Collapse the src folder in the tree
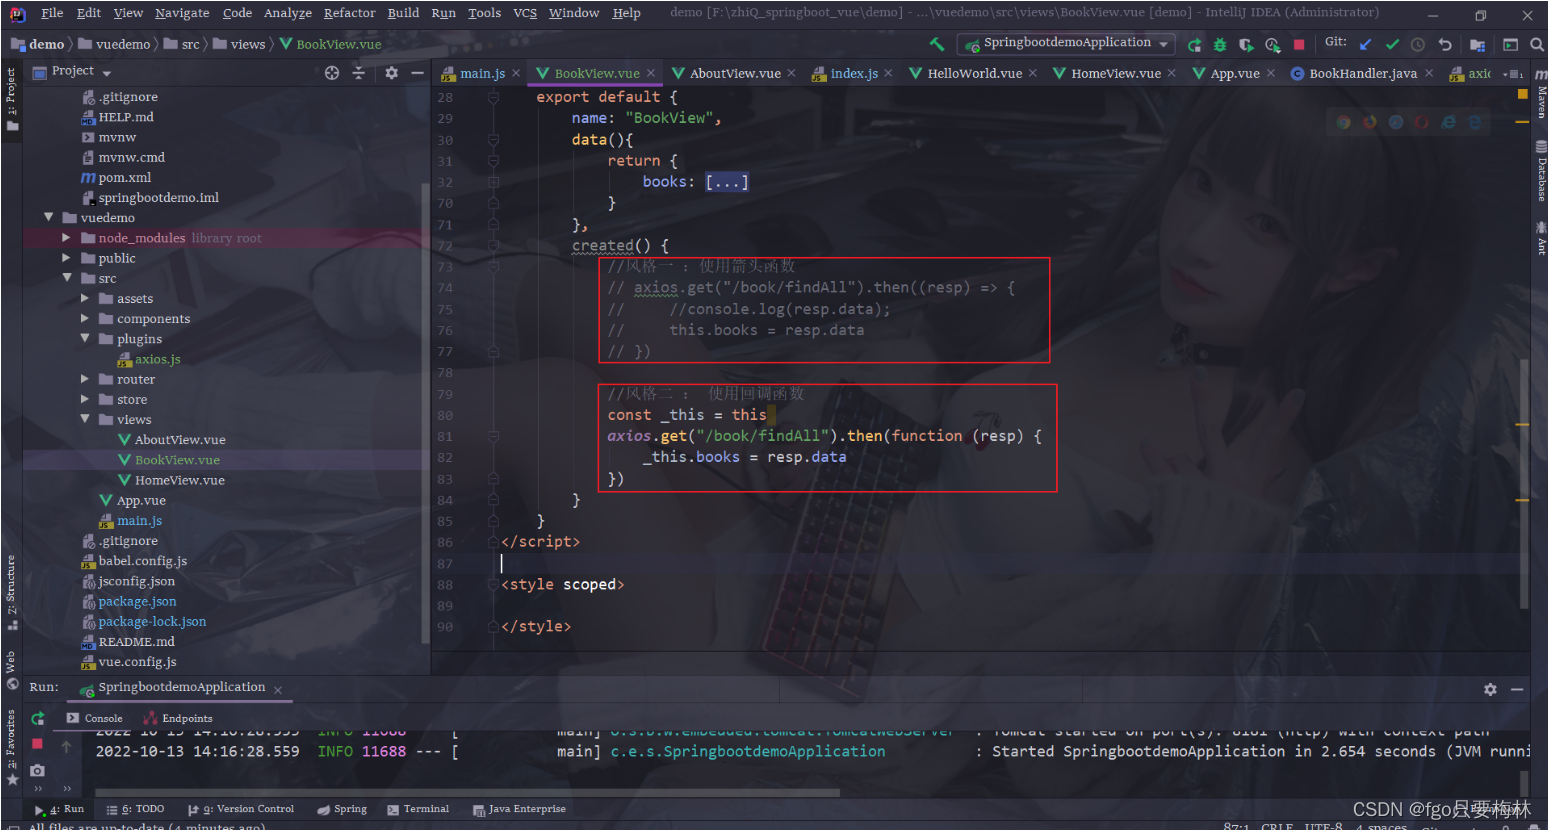 [66, 278]
